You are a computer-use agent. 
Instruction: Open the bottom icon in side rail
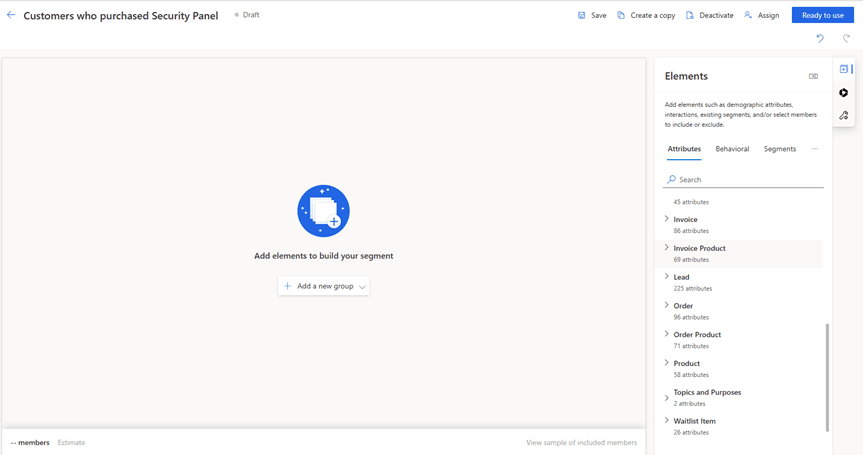coord(844,116)
